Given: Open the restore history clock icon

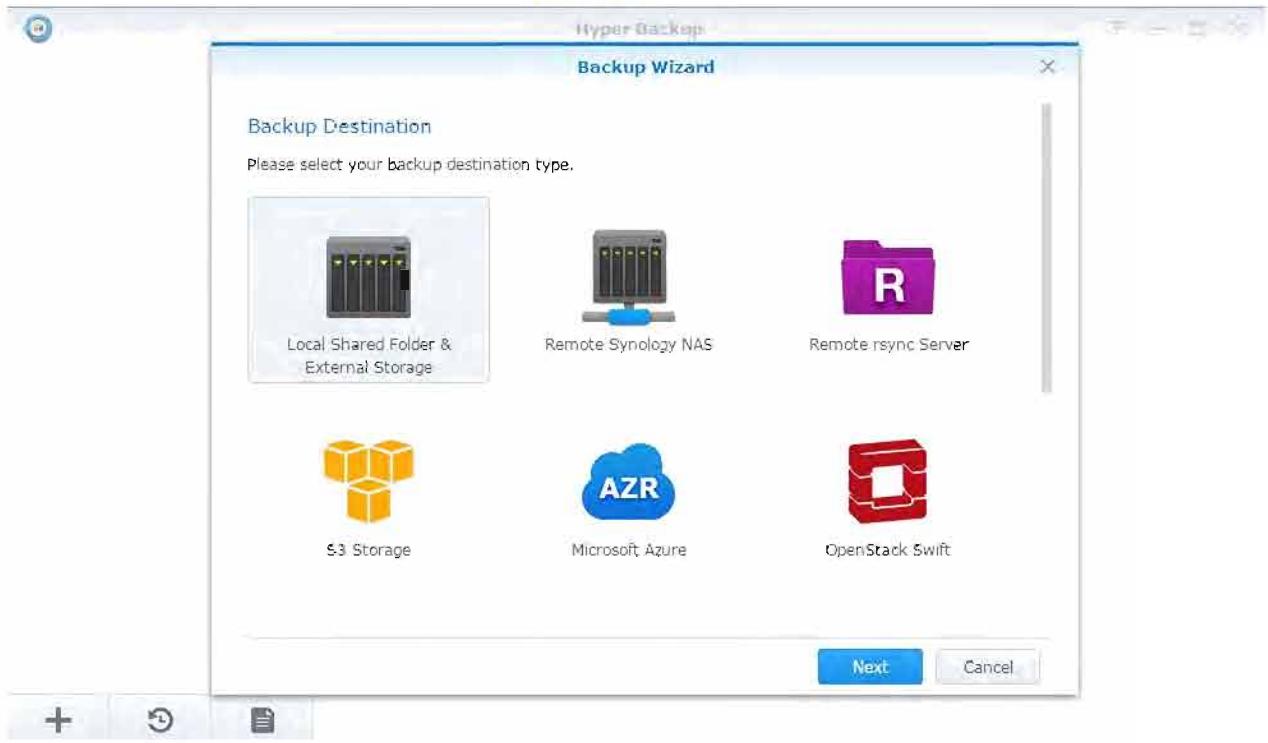Looking at the screenshot, I should coord(161,720).
